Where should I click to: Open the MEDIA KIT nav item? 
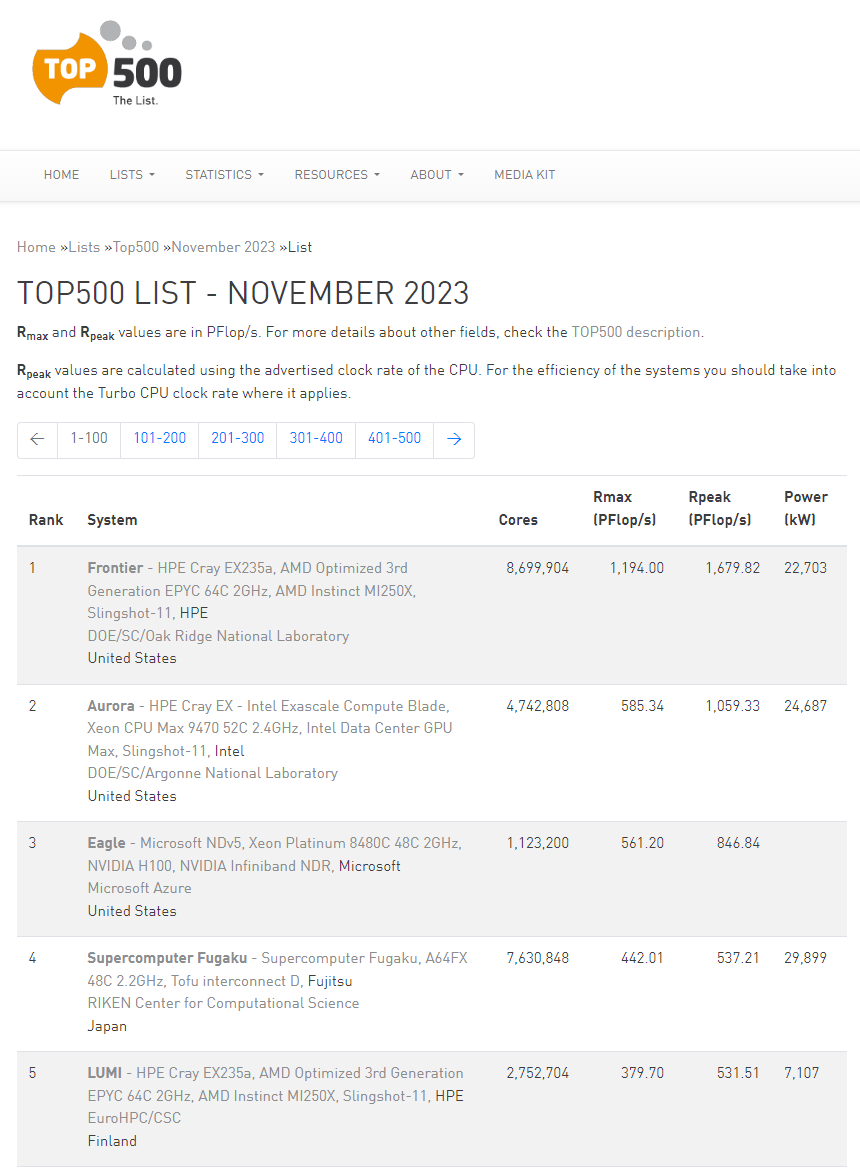[x=525, y=174]
